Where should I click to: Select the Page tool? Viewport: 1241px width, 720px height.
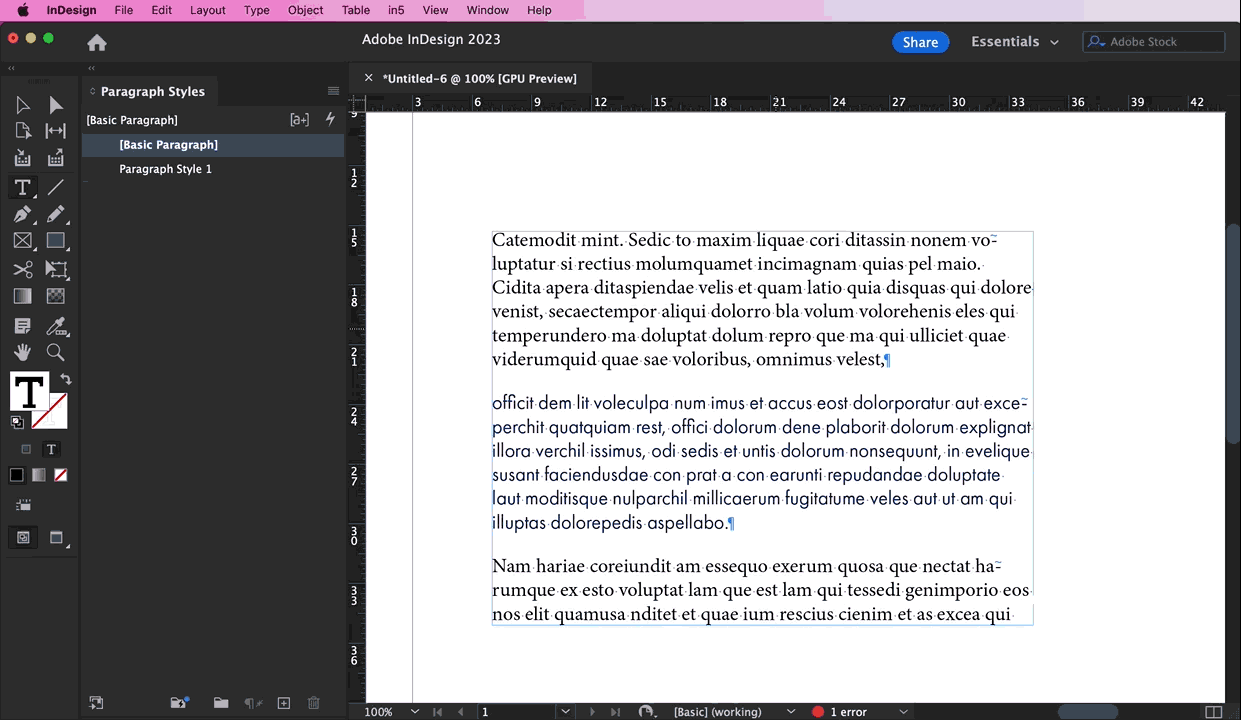click(x=23, y=131)
